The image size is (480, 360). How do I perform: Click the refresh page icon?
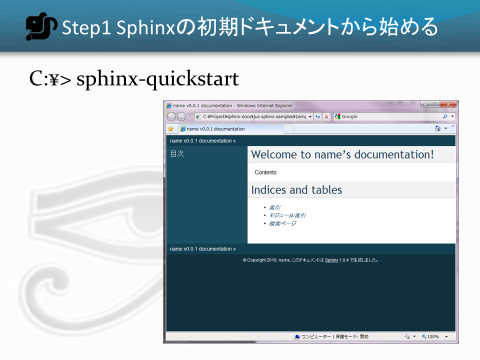318,117
